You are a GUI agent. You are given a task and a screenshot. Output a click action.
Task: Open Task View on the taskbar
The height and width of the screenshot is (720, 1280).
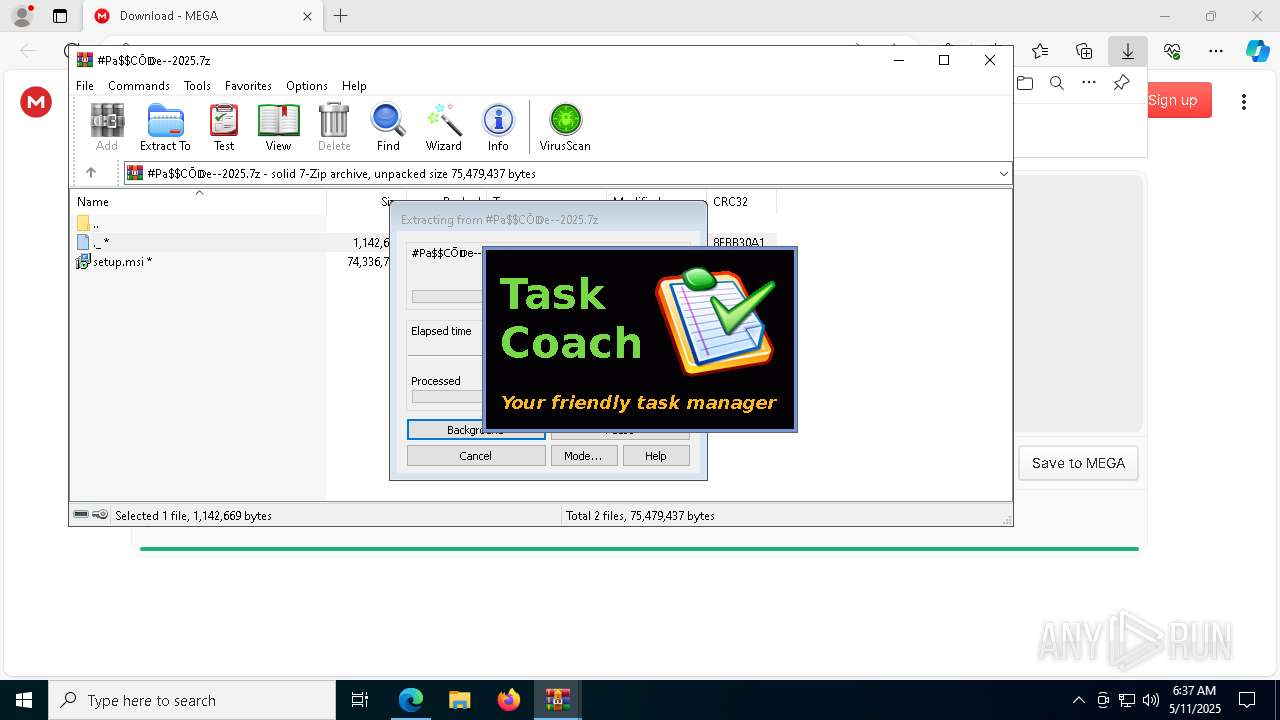pos(360,700)
